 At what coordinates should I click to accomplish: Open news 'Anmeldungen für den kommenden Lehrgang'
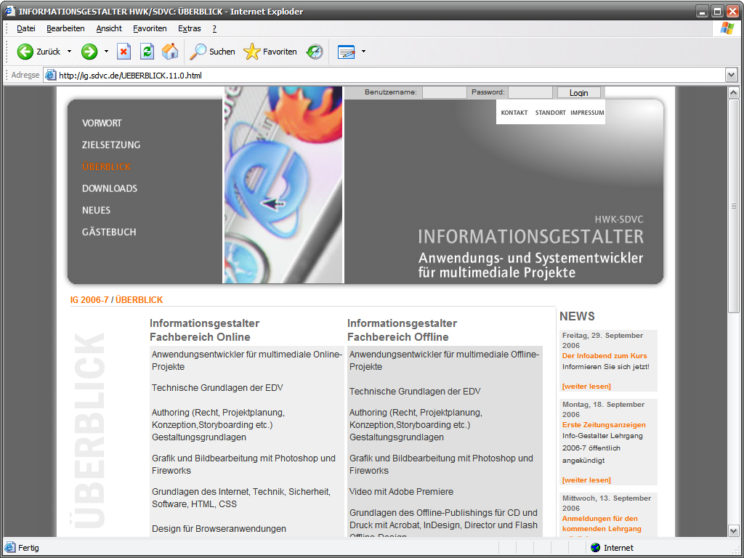click(x=602, y=523)
